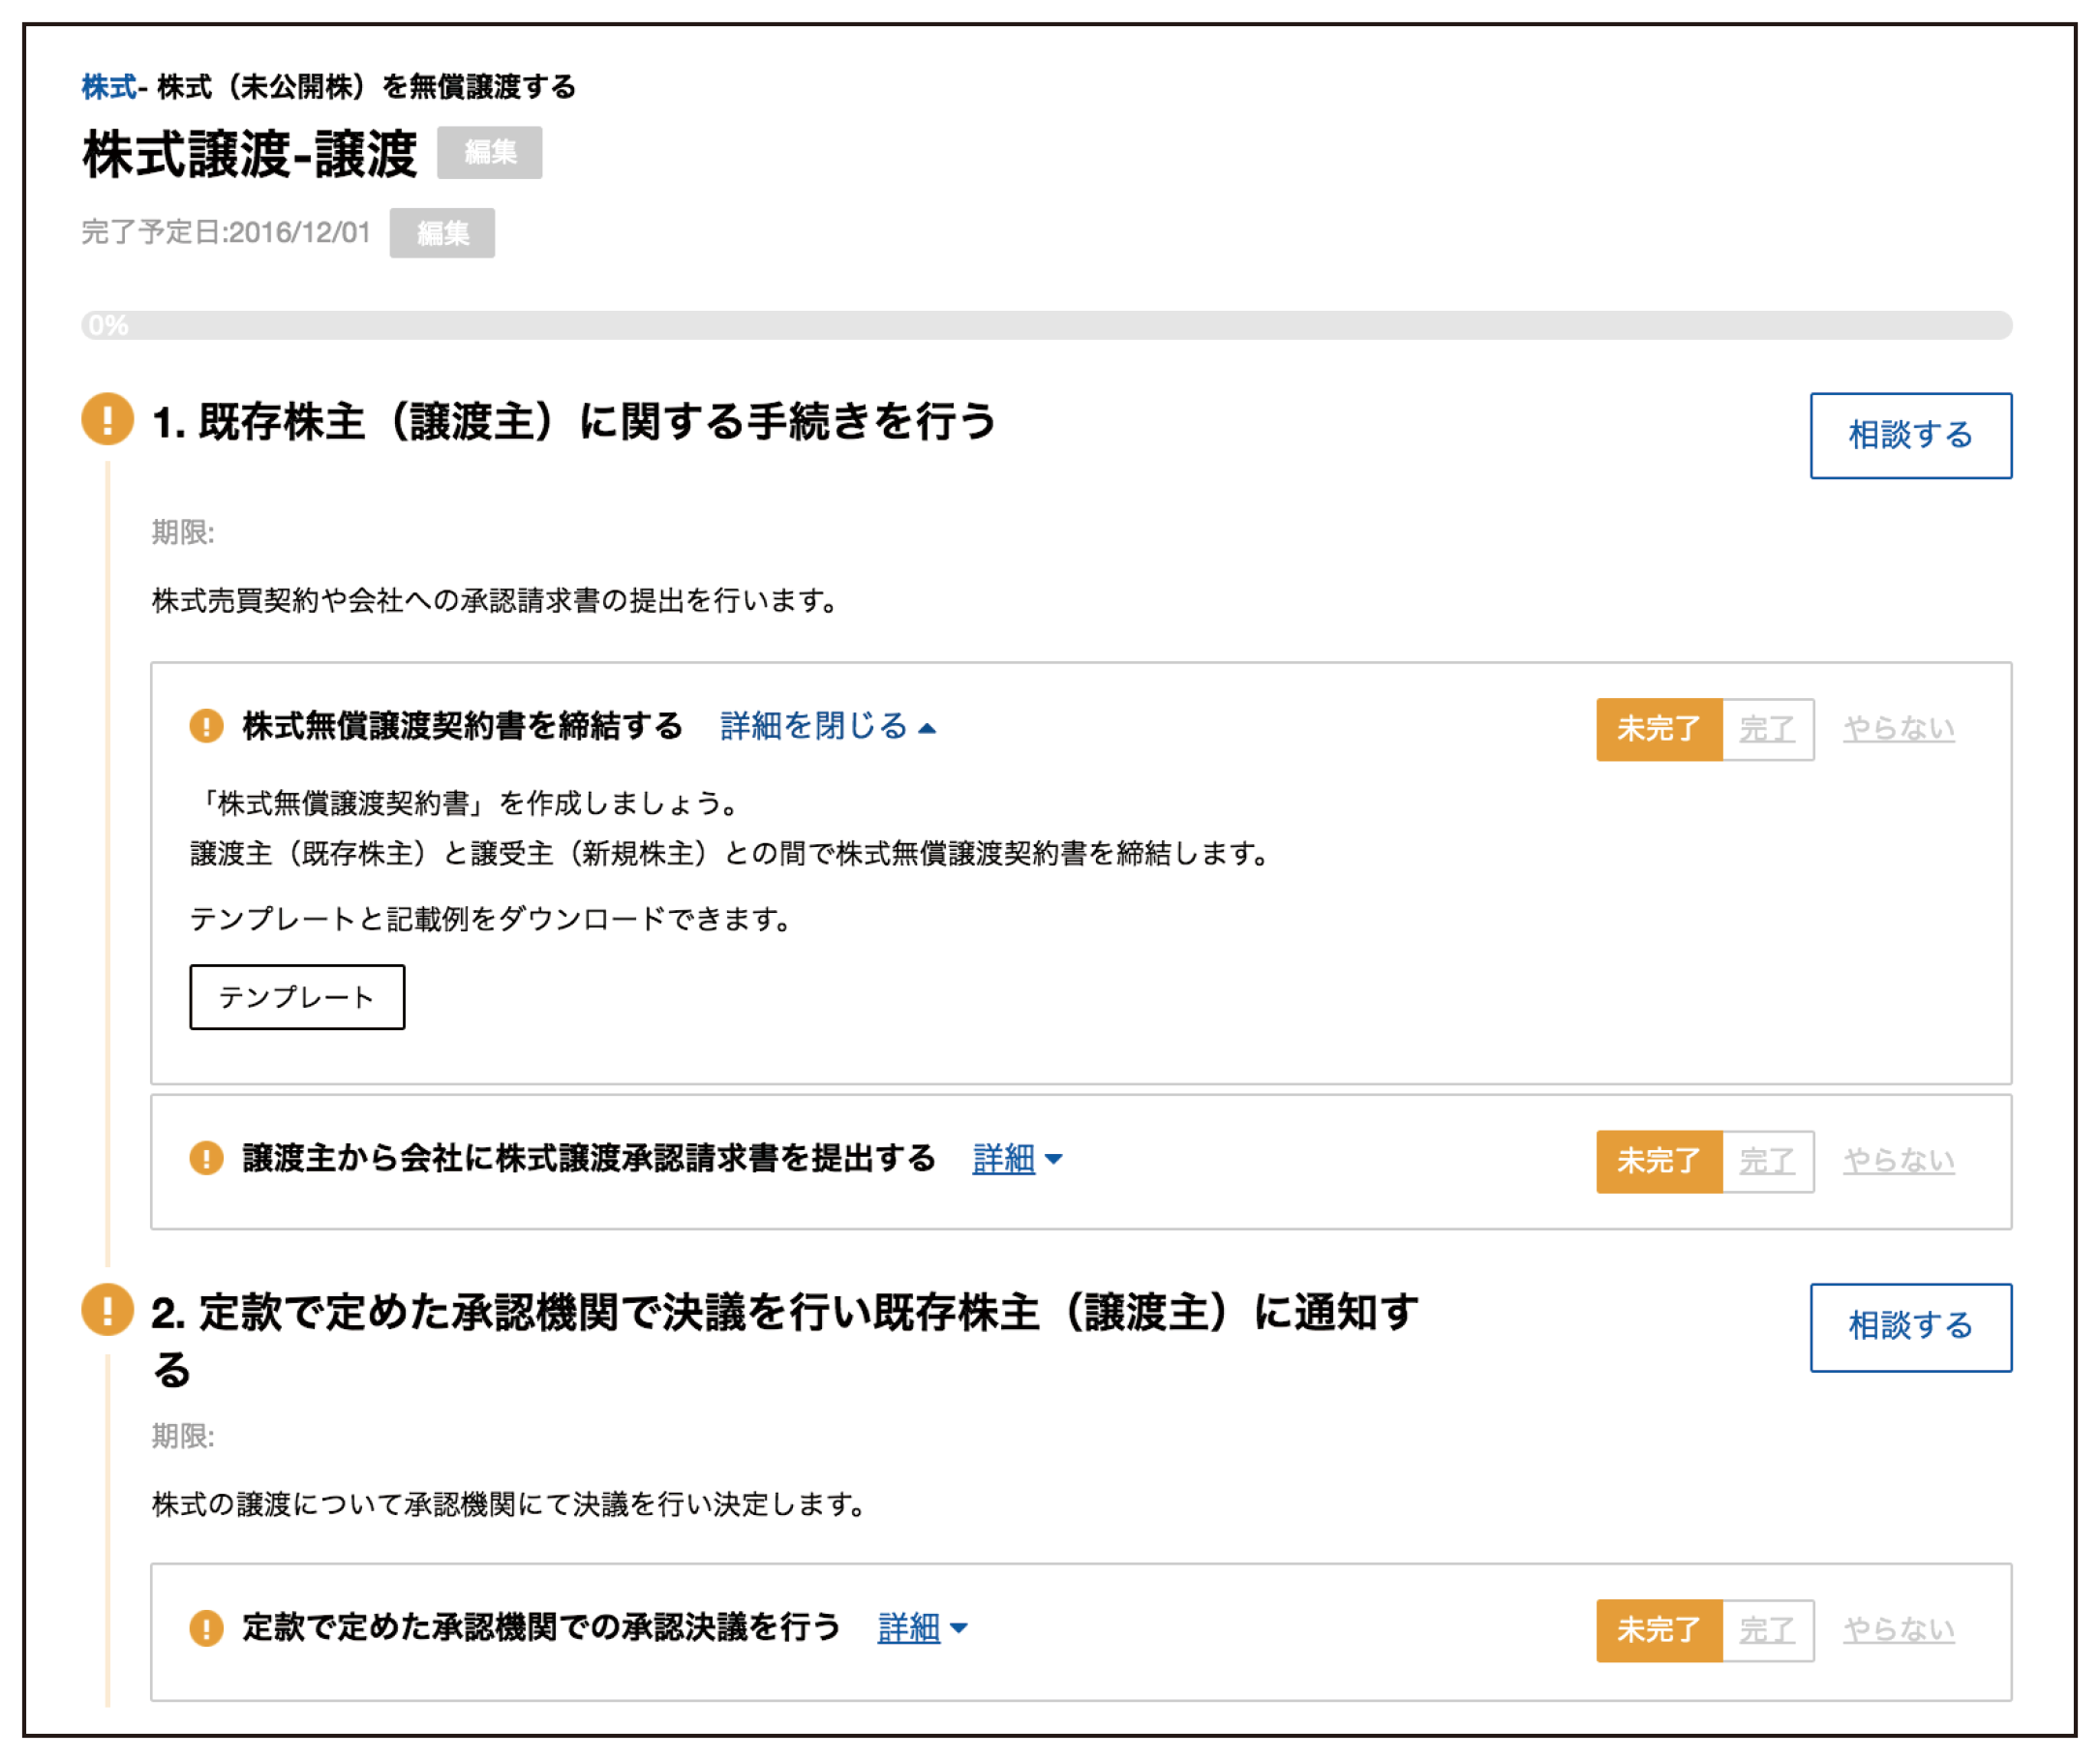Click やらない for 株式無償譲渡契約書 task
Viewport: 2100px width, 1760px height.
[1898, 730]
